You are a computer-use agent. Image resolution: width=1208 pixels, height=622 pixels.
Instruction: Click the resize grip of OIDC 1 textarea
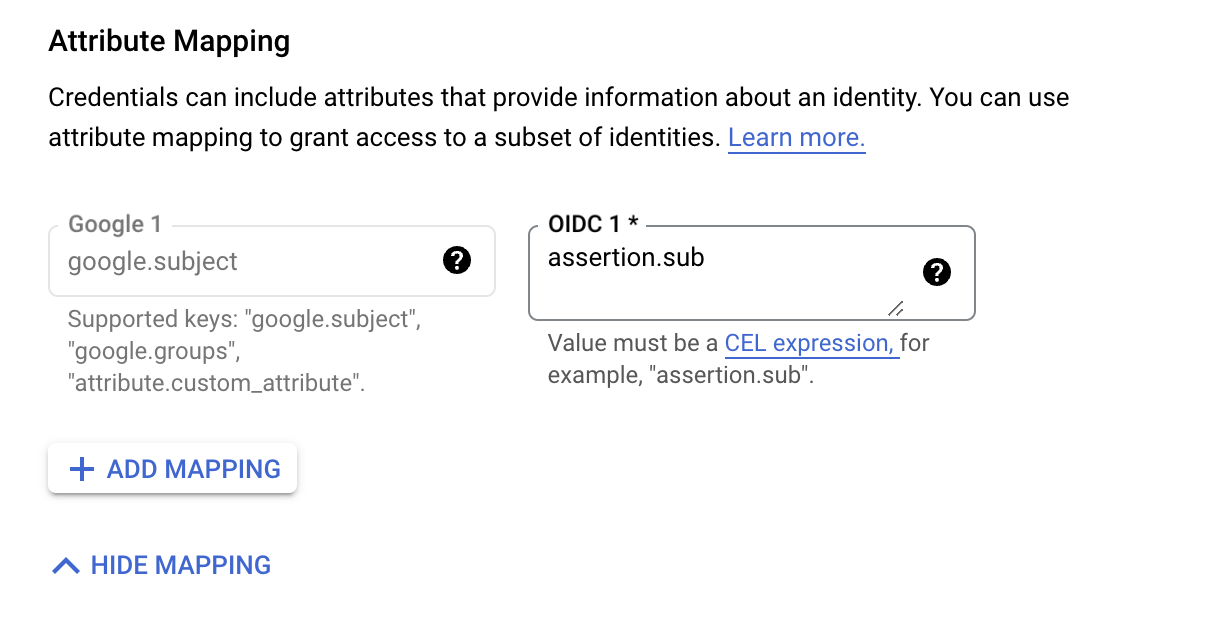[896, 307]
